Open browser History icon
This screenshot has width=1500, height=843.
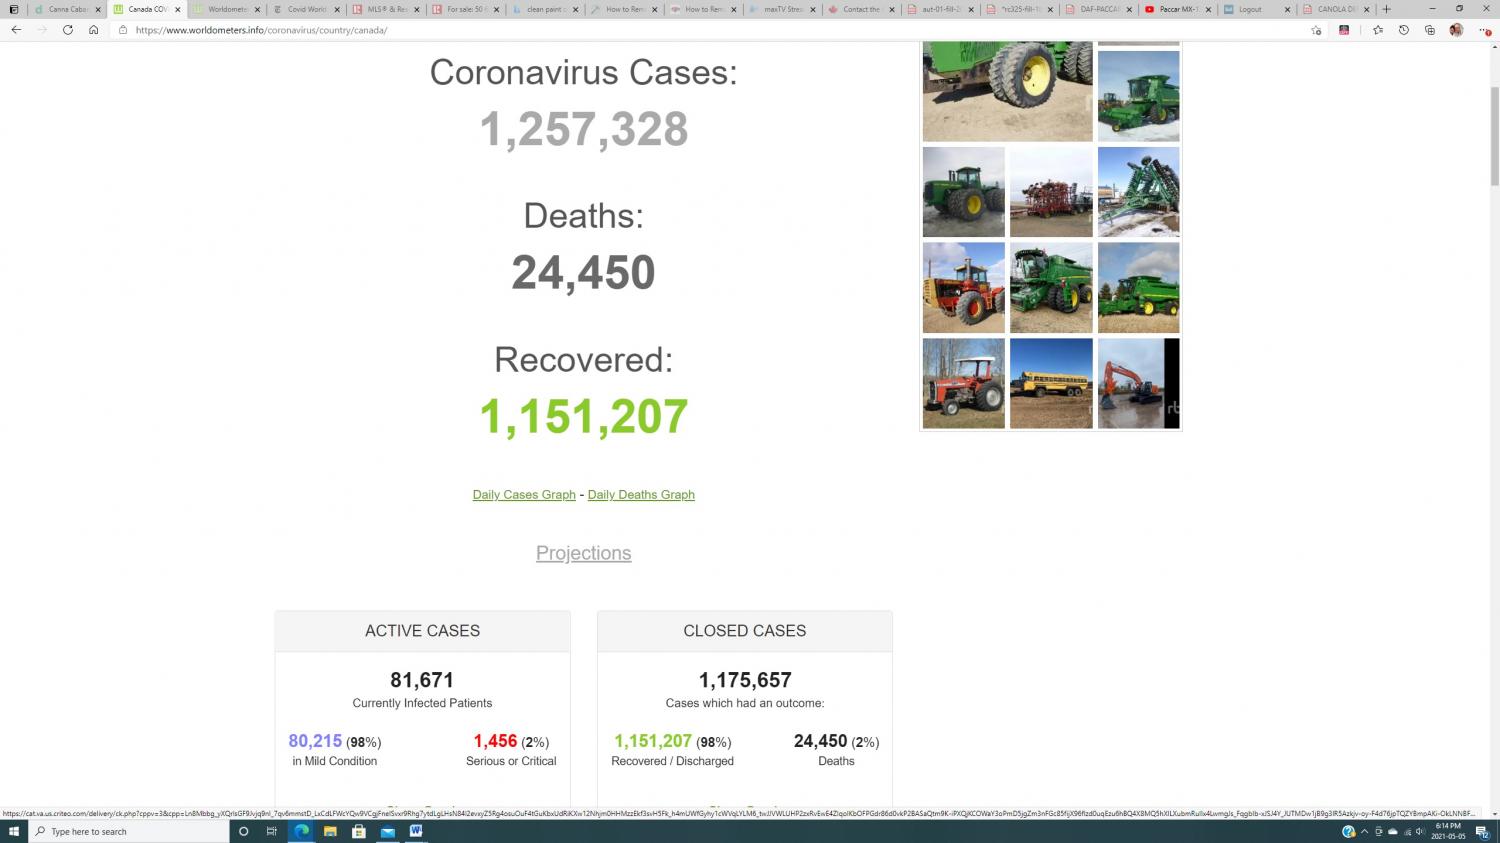point(1403,30)
